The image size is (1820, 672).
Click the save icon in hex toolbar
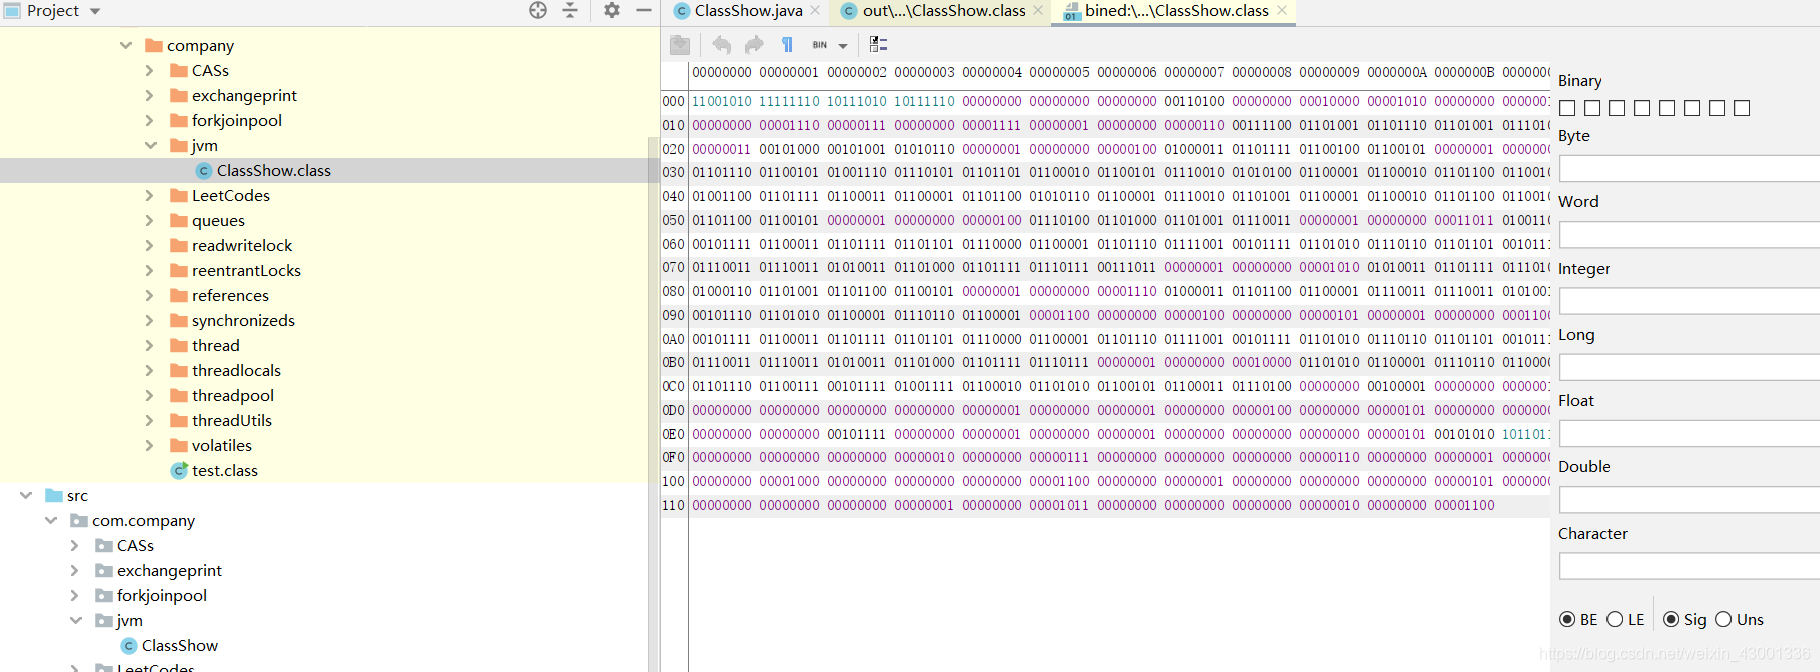680,45
